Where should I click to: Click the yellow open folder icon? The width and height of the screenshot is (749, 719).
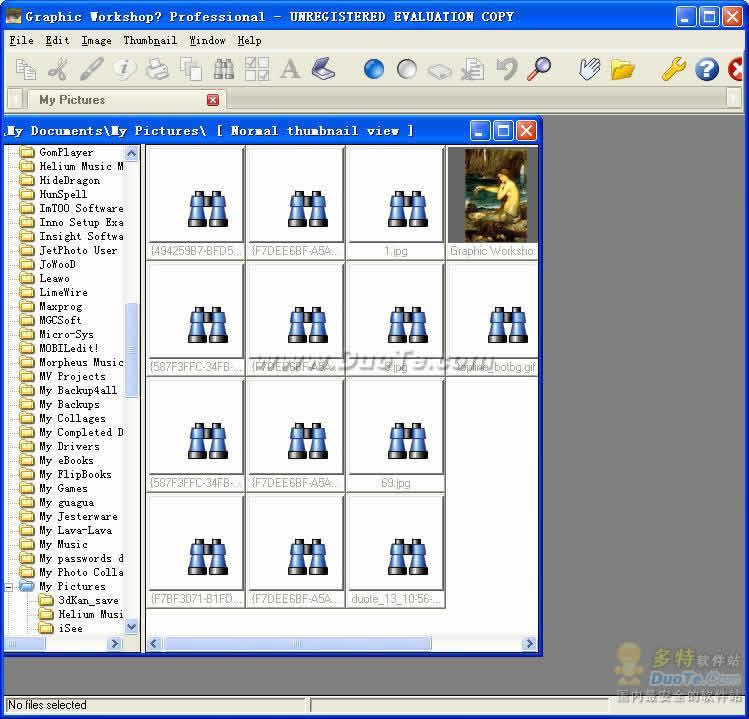click(x=622, y=70)
